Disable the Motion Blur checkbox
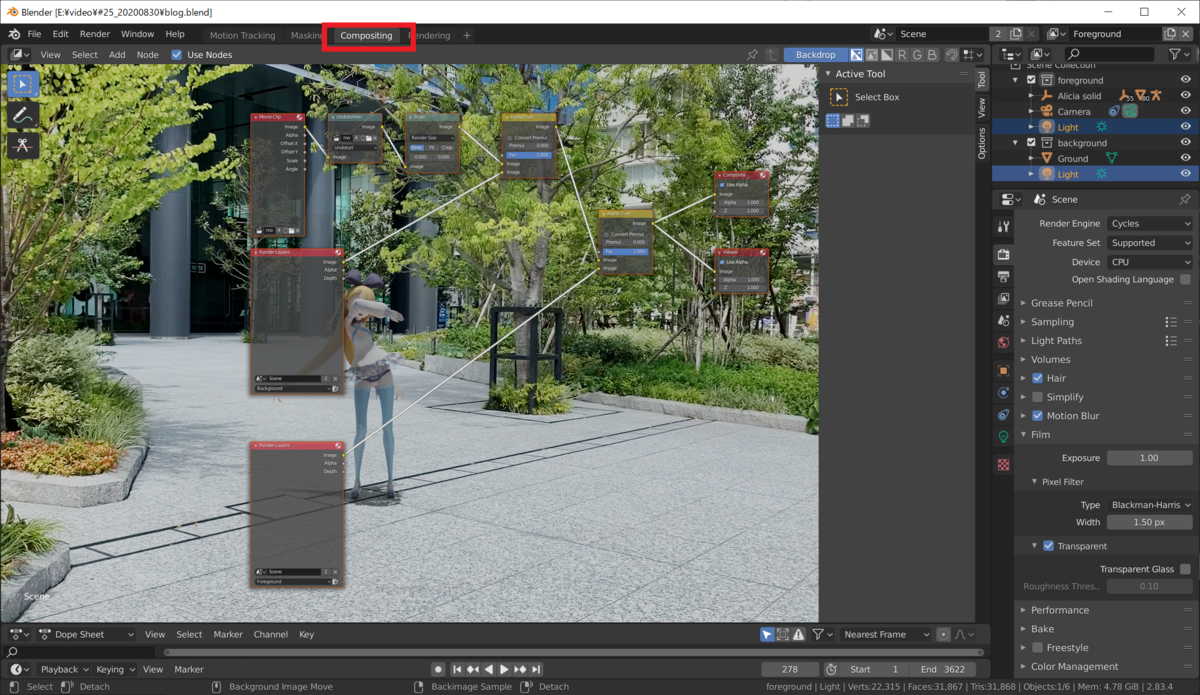Viewport: 1200px width, 695px height. 1037,416
